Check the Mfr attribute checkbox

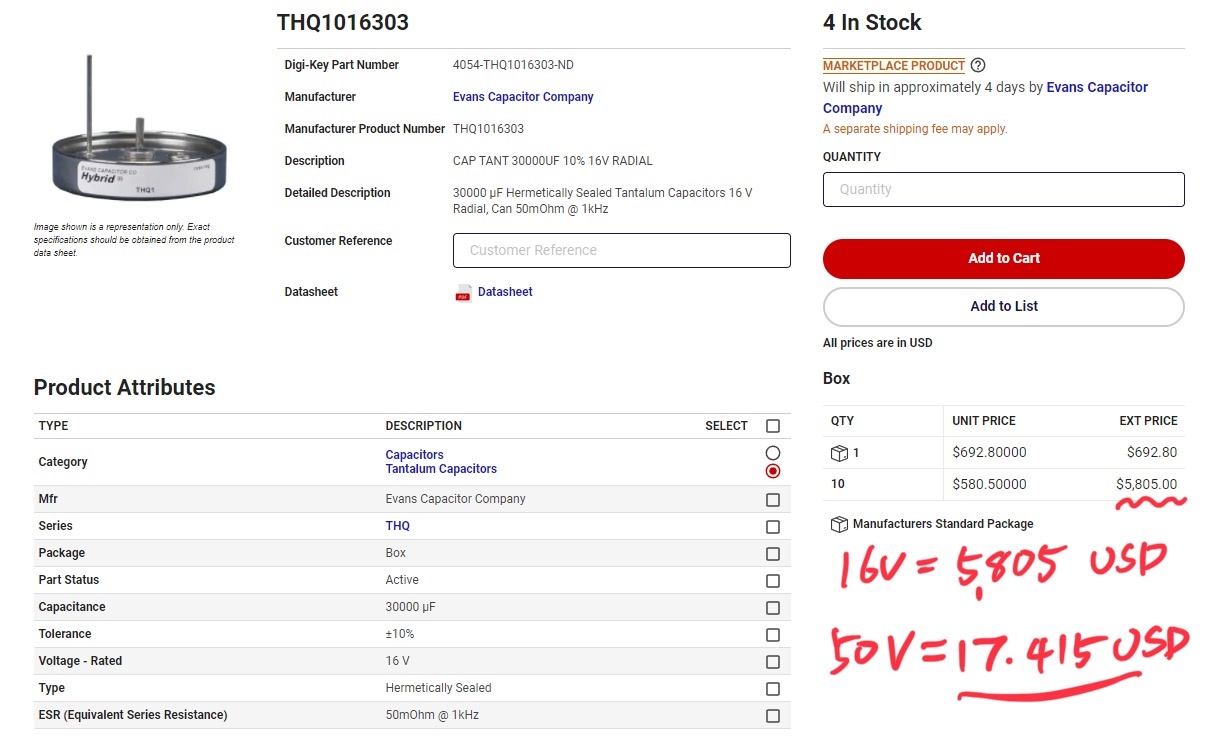772,500
